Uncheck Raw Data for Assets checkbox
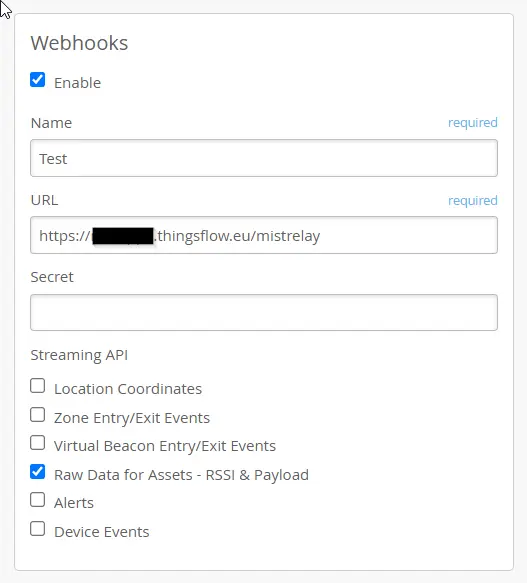 pyautogui.click(x=38, y=472)
